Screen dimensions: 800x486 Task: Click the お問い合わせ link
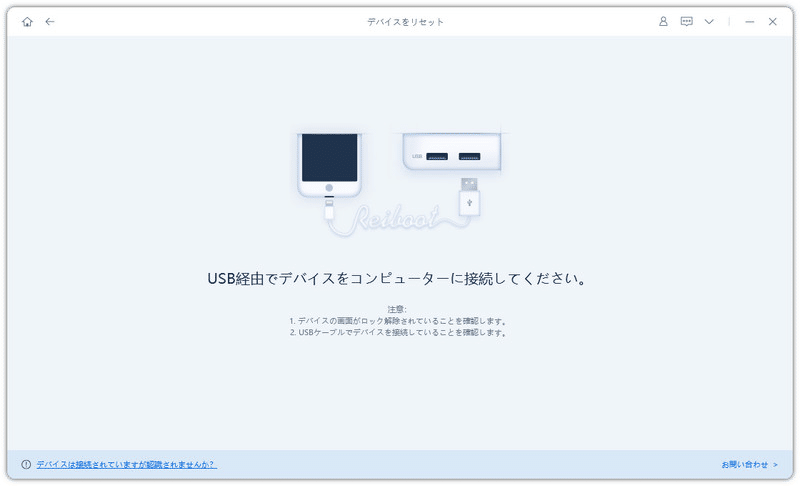coord(749,465)
